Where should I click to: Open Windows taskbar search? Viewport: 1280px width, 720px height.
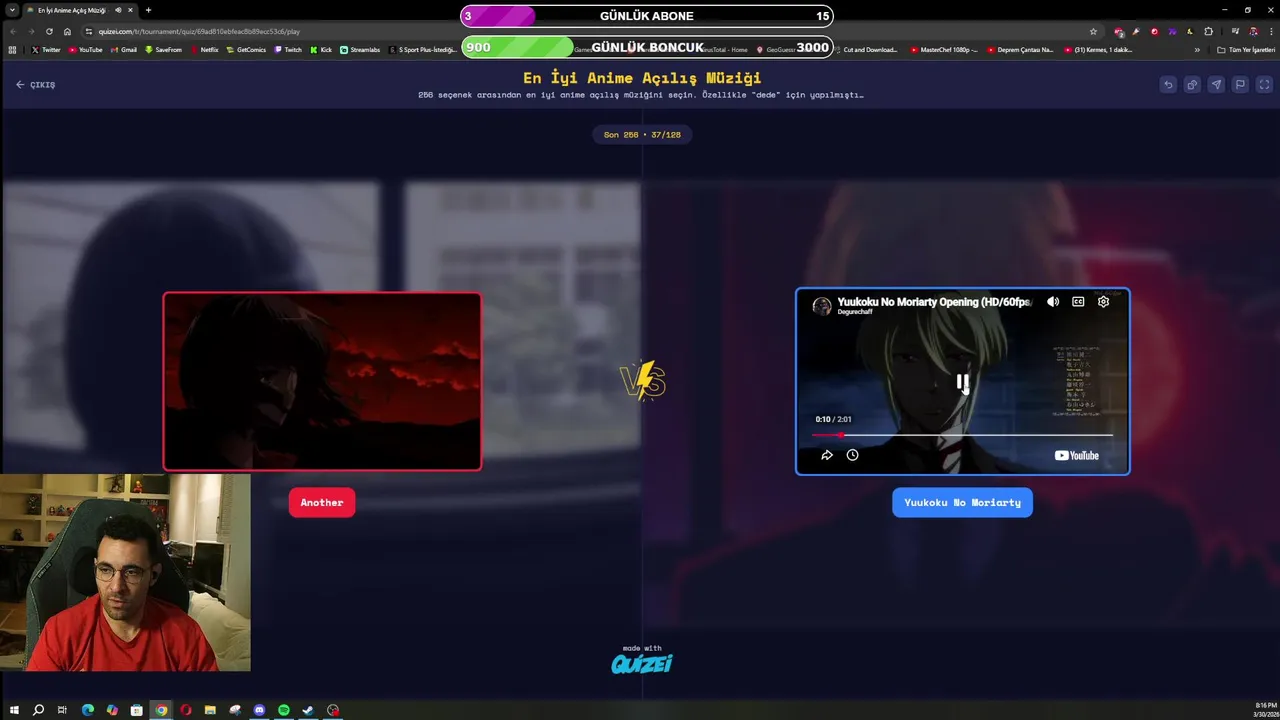pos(38,710)
